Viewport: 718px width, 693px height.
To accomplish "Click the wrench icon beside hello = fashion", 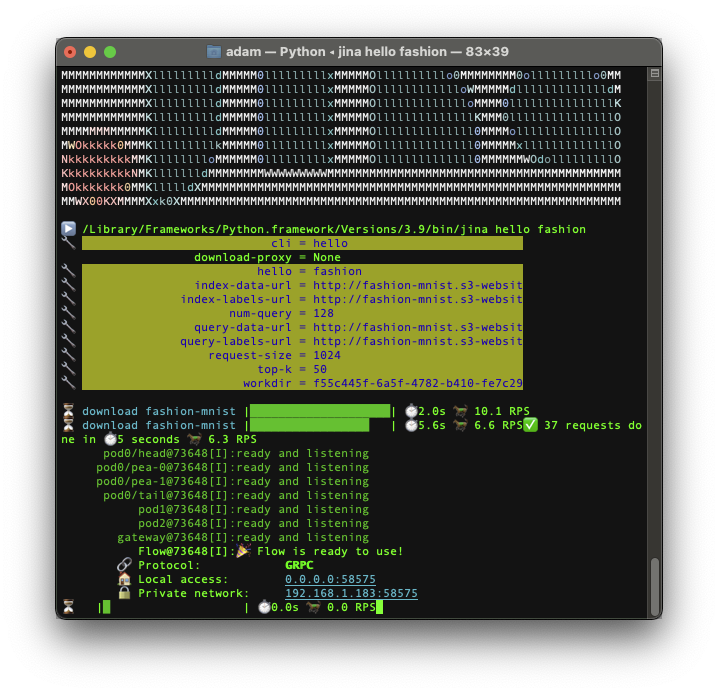I will [68, 271].
